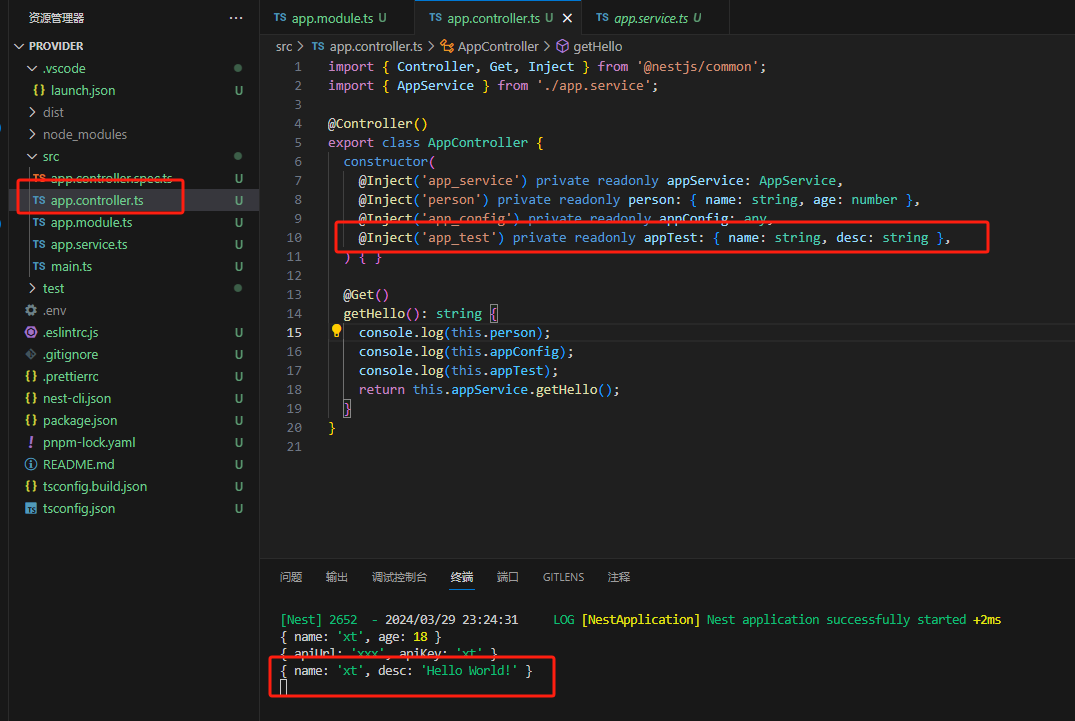1075x721 pixels.
Task: Select app.controller.ts in explorer tree
Action: [97, 200]
